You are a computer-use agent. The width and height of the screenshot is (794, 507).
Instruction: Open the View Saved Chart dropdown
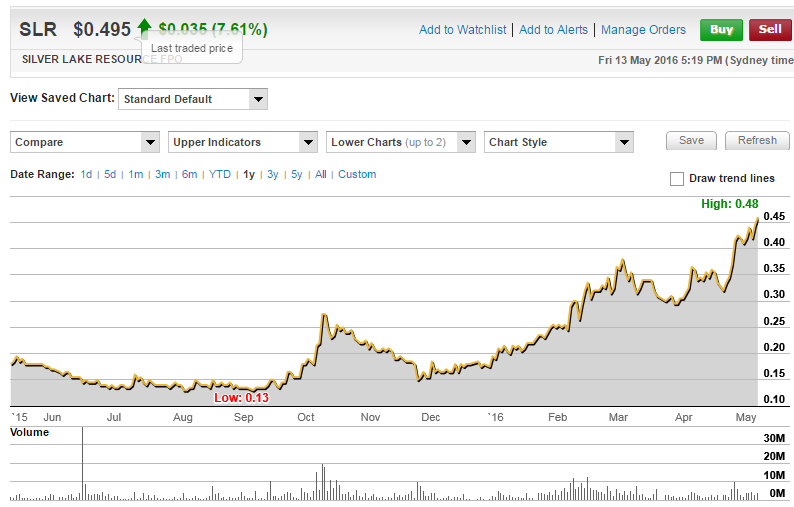193,99
